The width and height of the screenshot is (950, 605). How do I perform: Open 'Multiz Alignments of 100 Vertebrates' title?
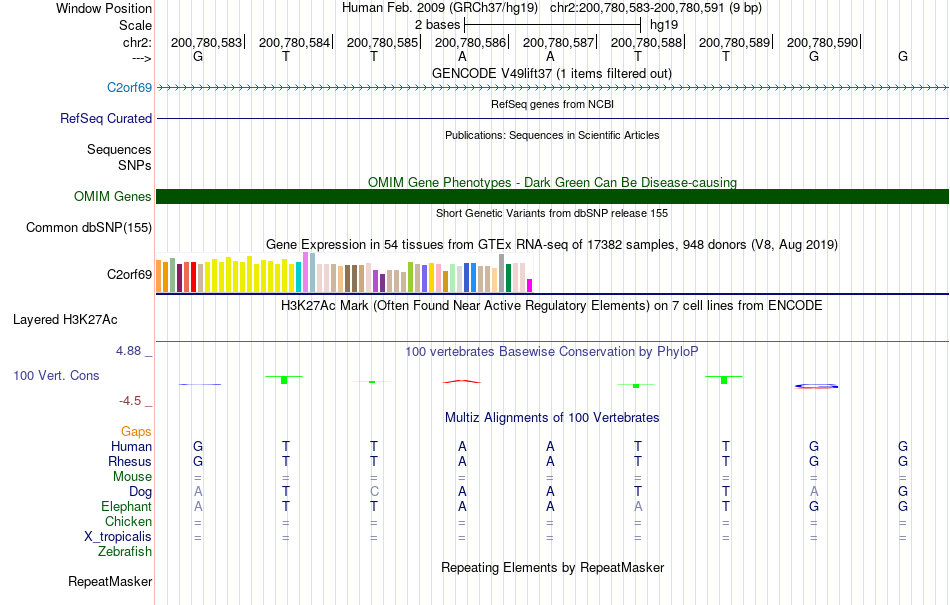(x=552, y=417)
